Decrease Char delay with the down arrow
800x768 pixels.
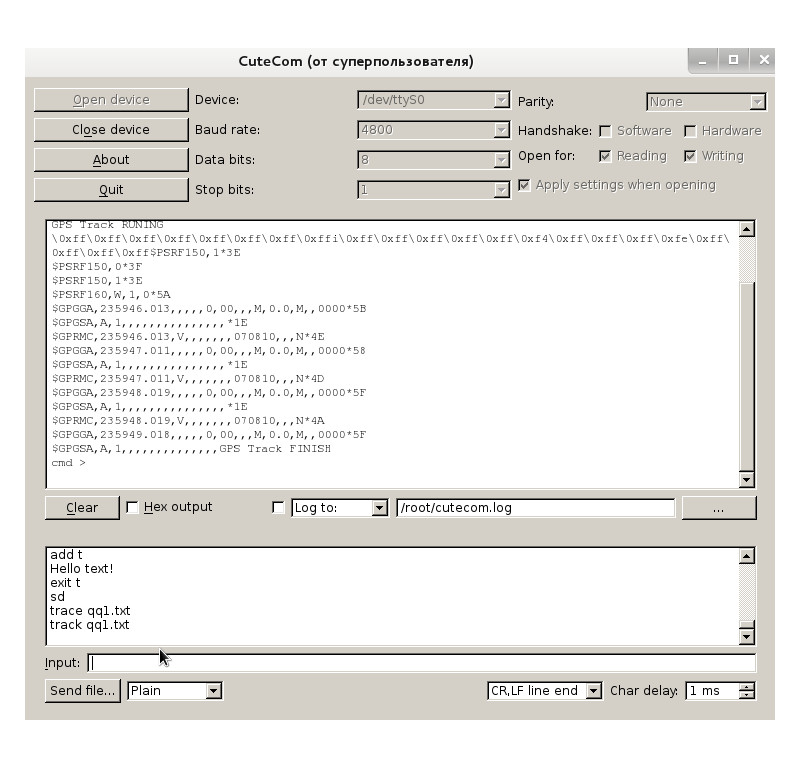click(746, 695)
